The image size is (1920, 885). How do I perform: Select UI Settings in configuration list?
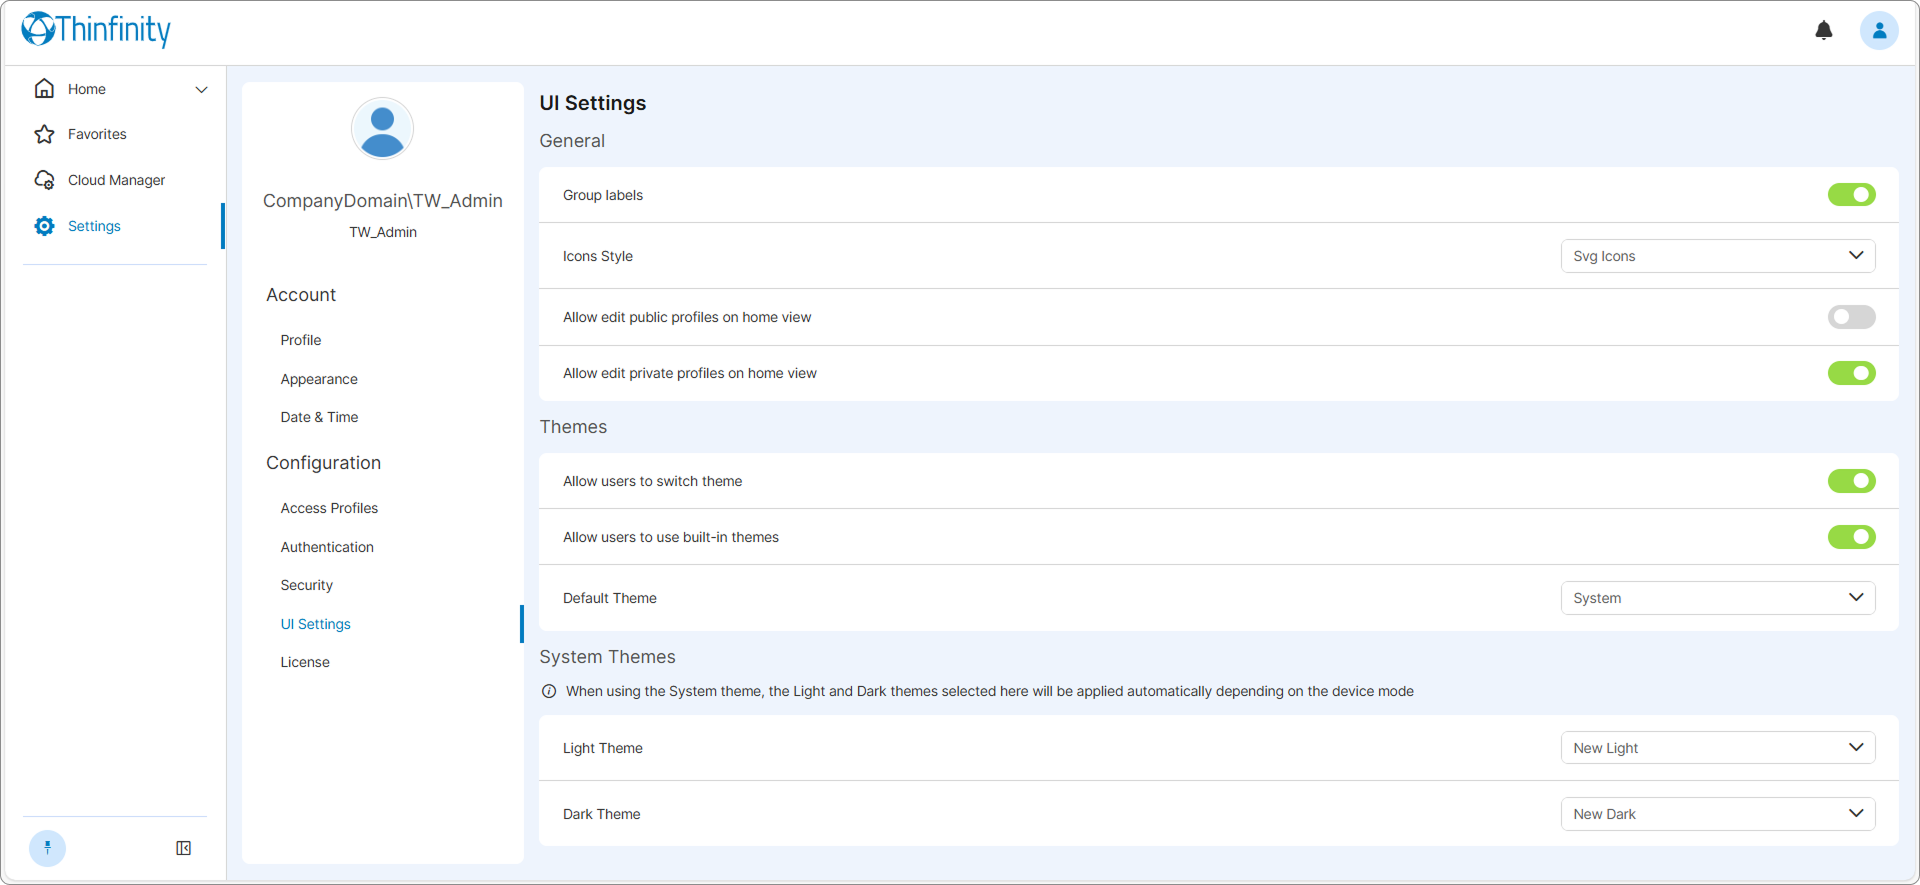[315, 624]
